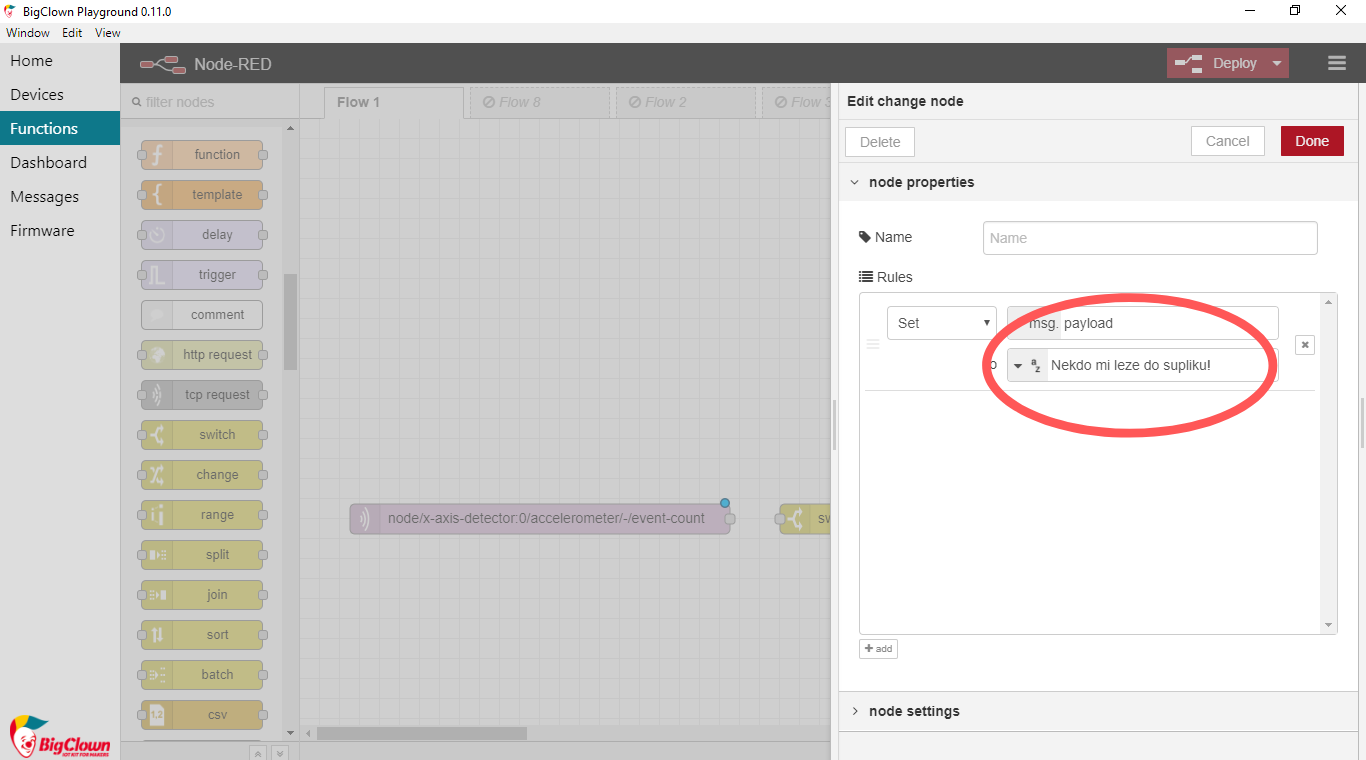The height and width of the screenshot is (760, 1366).
Task: Click the red Done button
Action: coord(1312,141)
